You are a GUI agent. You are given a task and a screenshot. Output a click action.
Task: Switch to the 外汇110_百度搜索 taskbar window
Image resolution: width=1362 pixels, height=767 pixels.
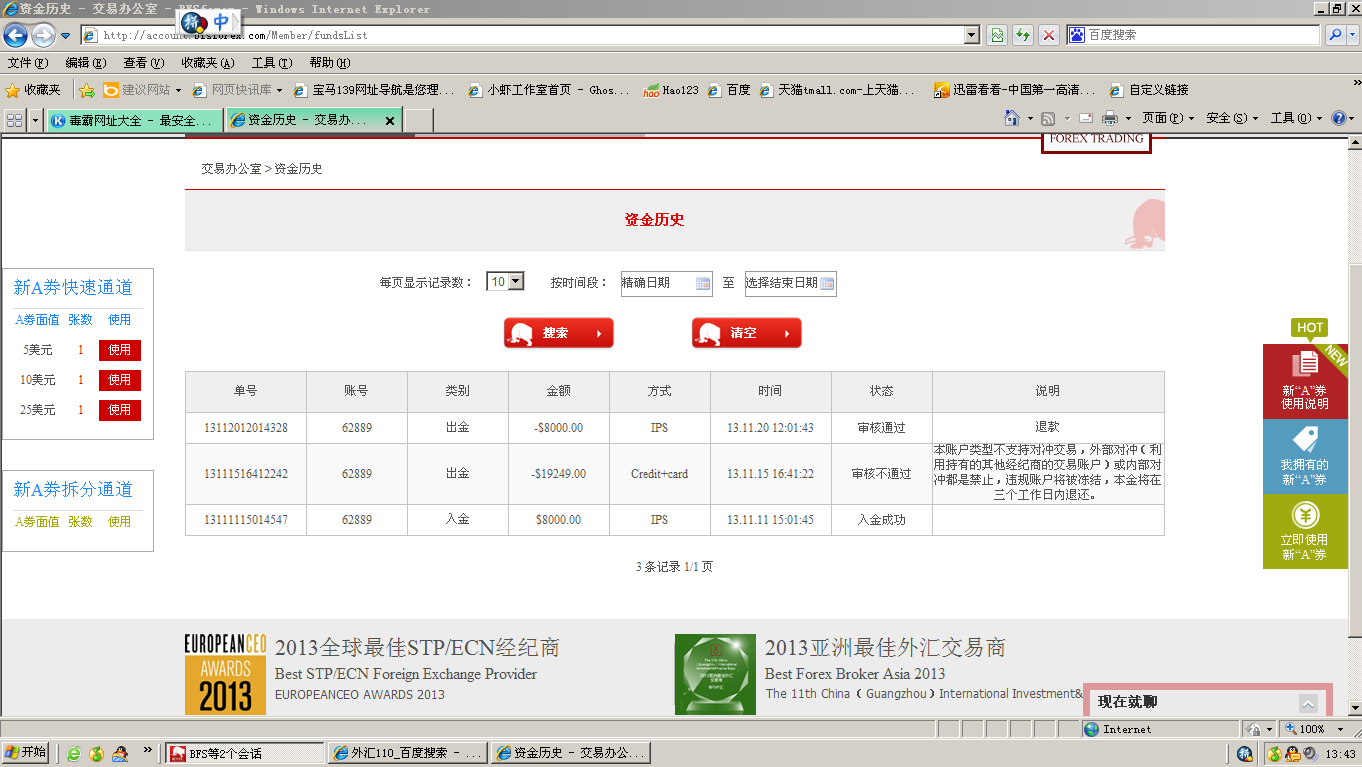coord(408,753)
